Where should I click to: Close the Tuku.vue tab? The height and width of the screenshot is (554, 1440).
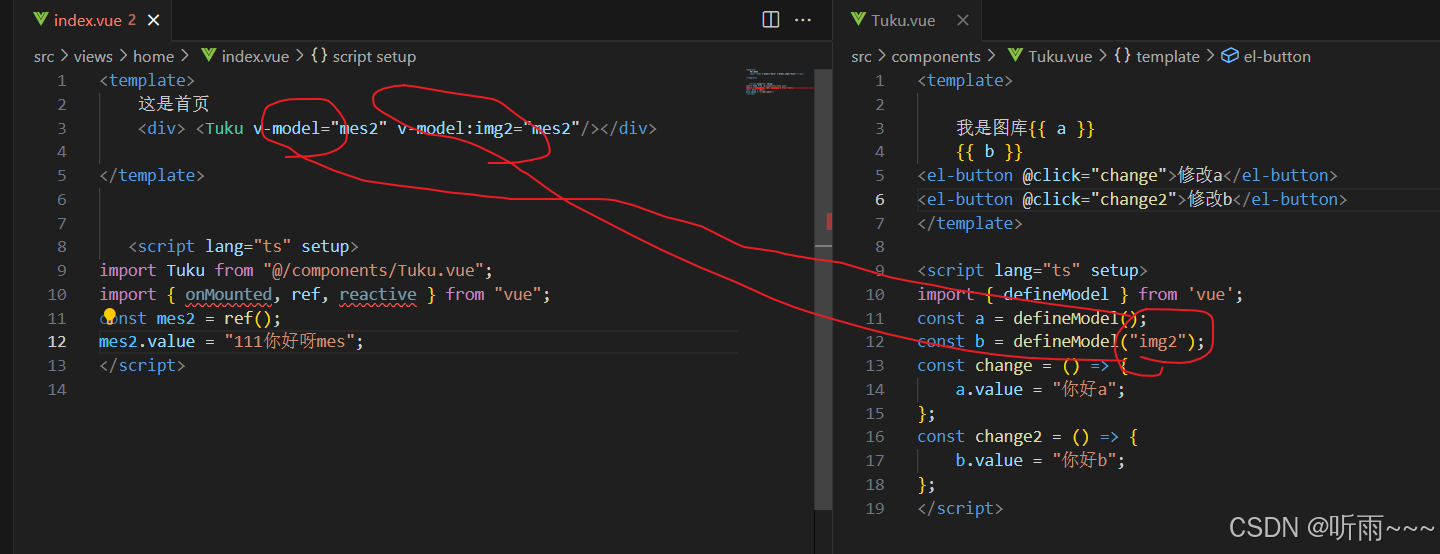[962, 20]
